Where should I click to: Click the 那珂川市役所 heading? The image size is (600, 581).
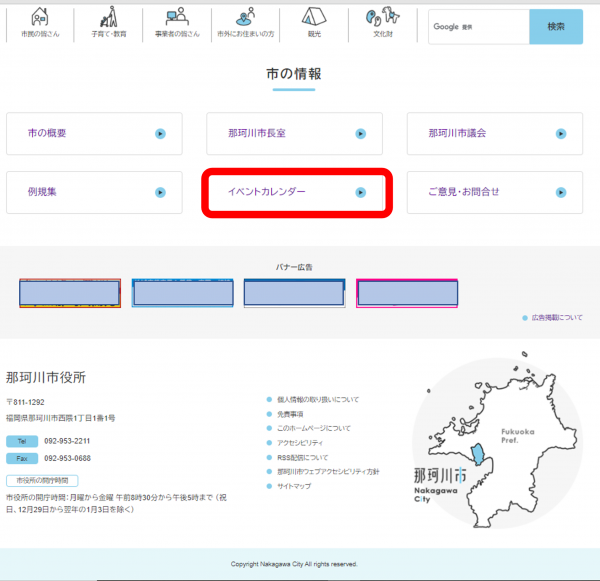[46, 377]
